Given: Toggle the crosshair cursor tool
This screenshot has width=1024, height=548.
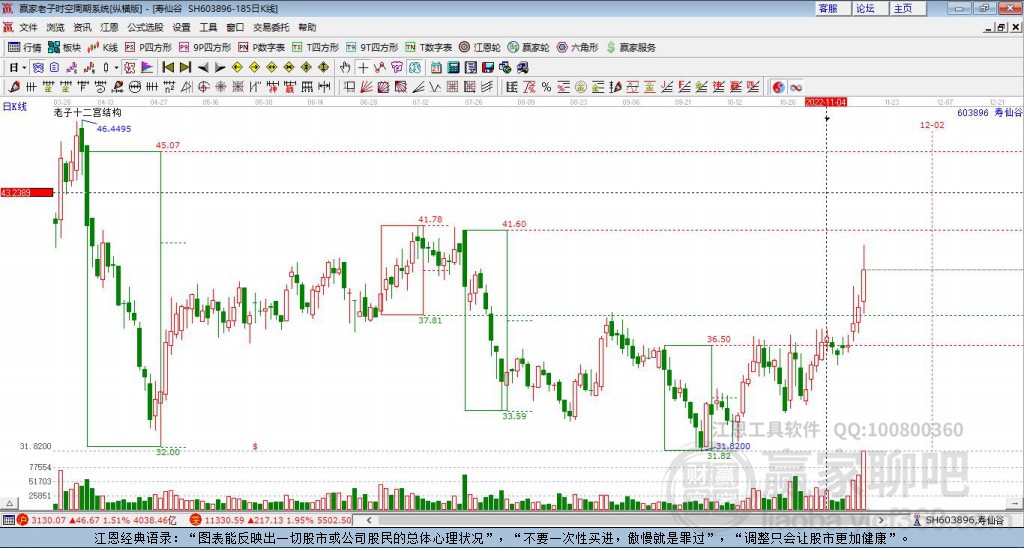Looking at the screenshot, I should coord(362,67).
